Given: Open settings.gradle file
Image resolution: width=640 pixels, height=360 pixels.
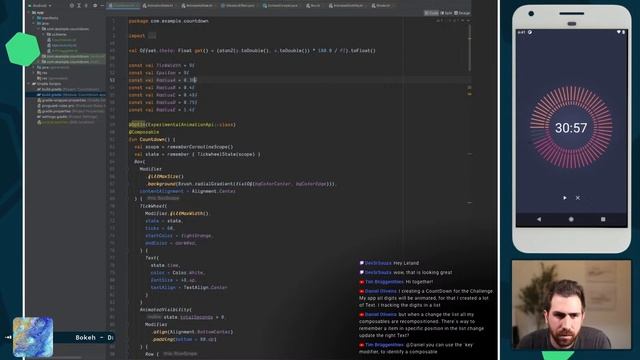Looking at the screenshot, I should coord(67,117).
